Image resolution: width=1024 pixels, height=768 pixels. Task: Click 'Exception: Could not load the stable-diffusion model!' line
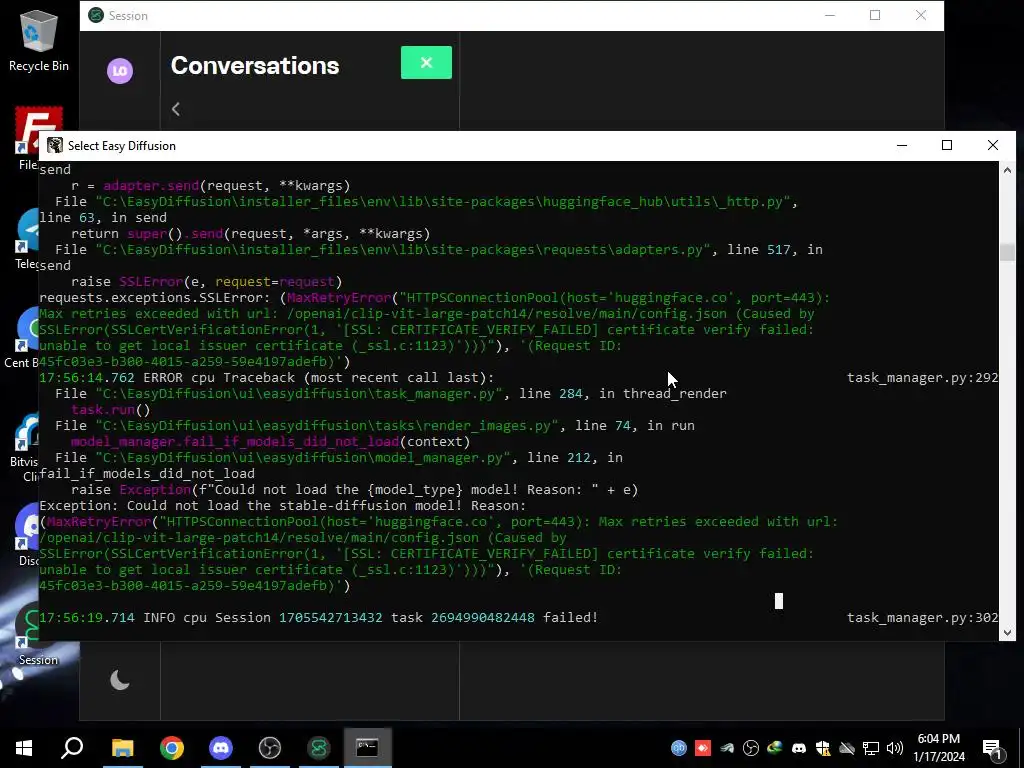[283, 505]
